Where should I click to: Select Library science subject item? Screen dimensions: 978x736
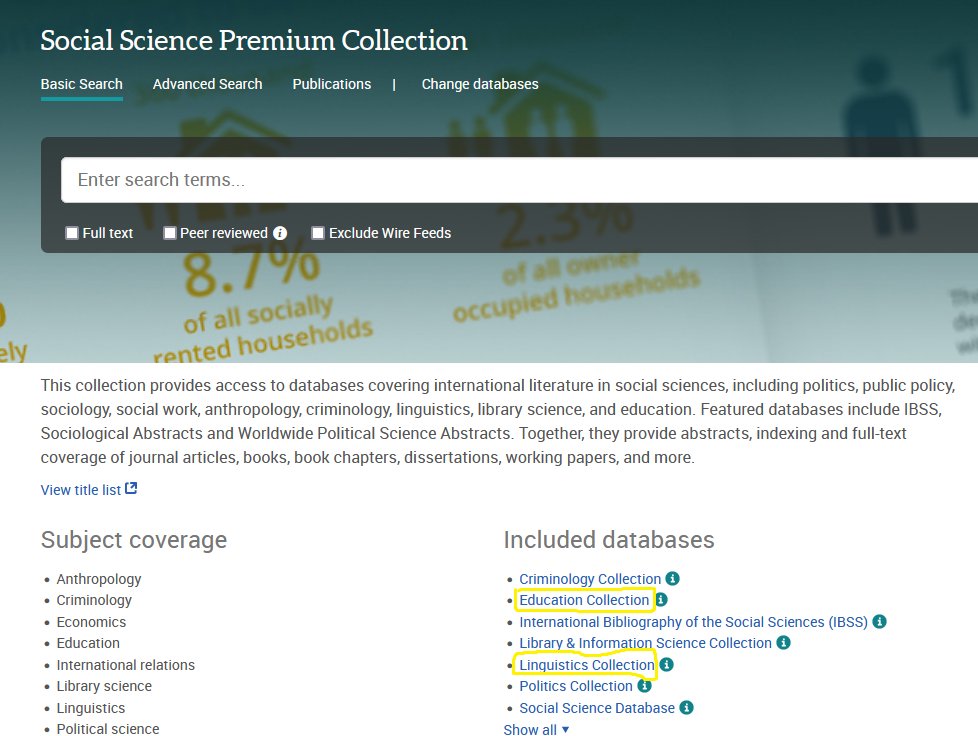tap(104, 686)
